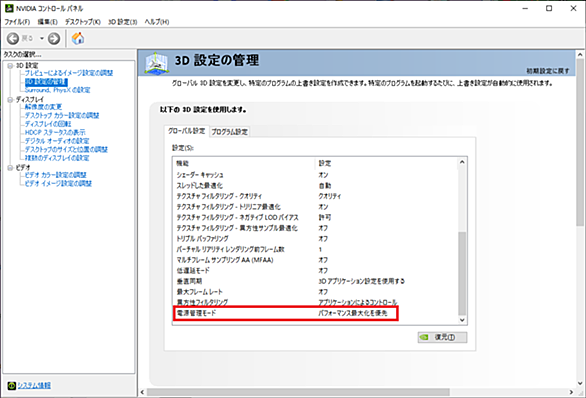Click the Forward arrow navigation icon
This screenshot has height=398, width=586.
pyautogui.click(x=54, y=38)
